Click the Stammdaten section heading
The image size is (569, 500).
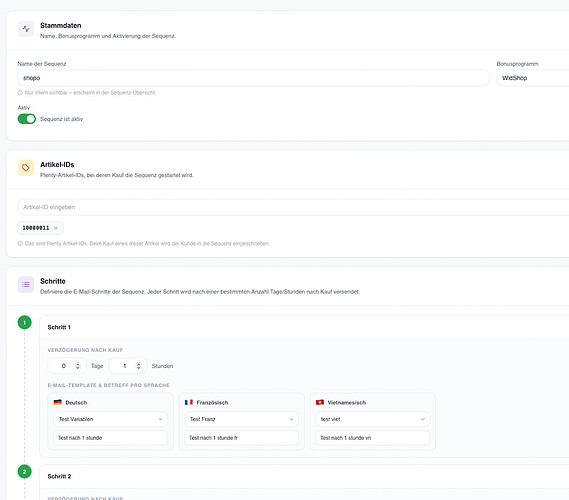61,25
